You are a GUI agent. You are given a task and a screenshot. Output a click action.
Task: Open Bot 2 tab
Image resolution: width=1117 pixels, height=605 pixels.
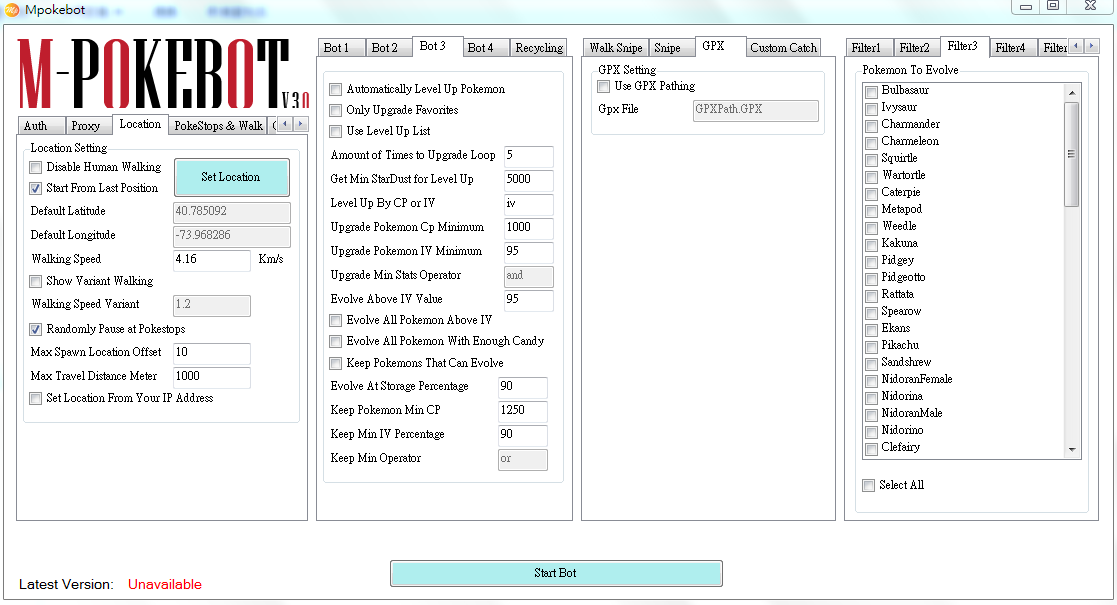[390, 48]
